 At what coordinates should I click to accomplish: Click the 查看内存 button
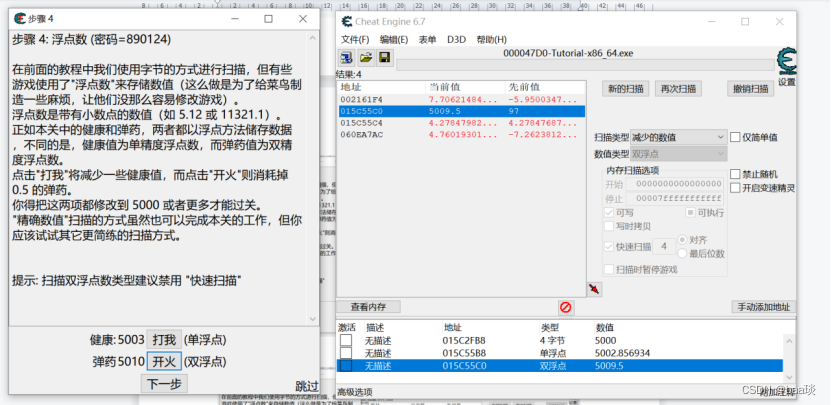[368, 307]
